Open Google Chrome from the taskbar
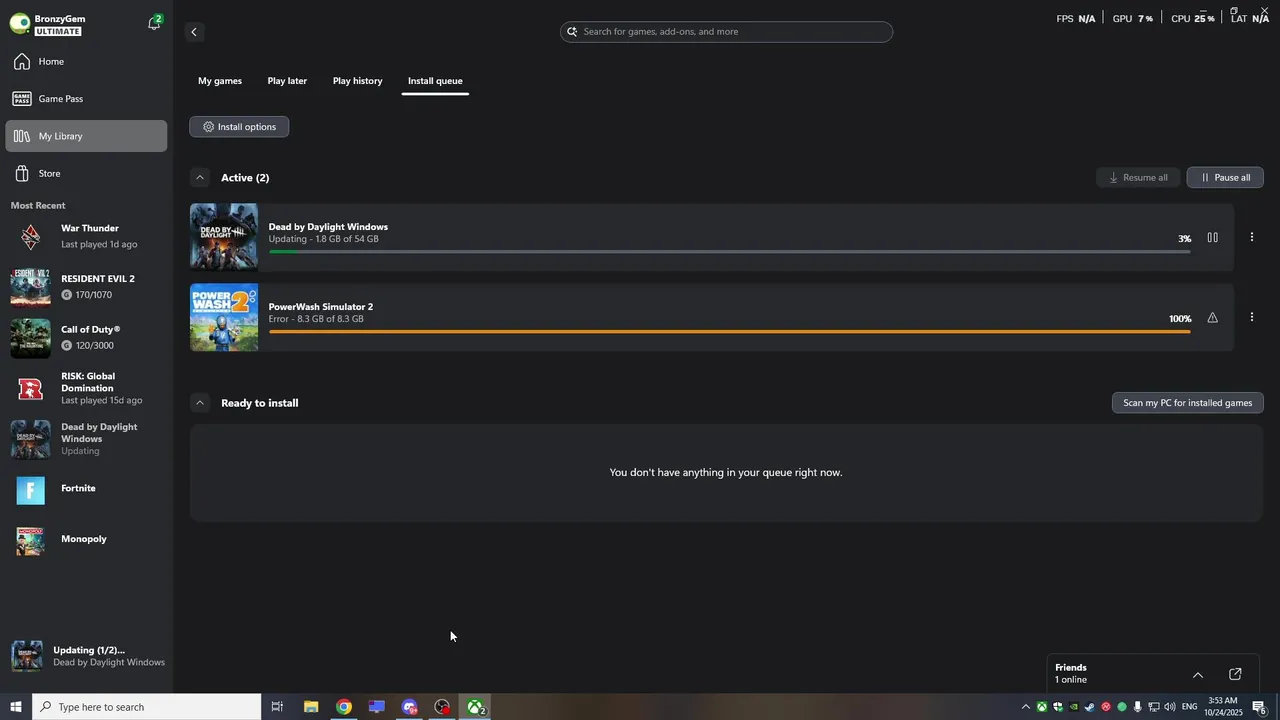The width and height of the screenshot is (1280, 720). (344, 707)
